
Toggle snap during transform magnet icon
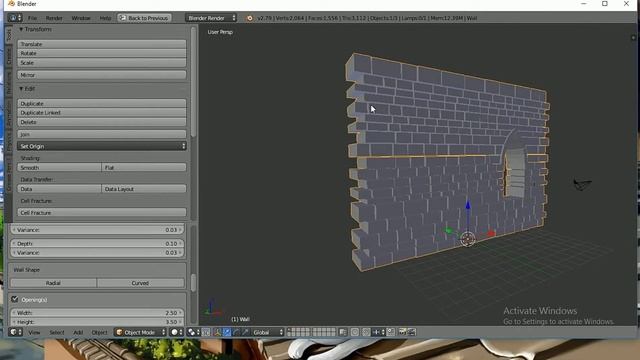point(366,332)
